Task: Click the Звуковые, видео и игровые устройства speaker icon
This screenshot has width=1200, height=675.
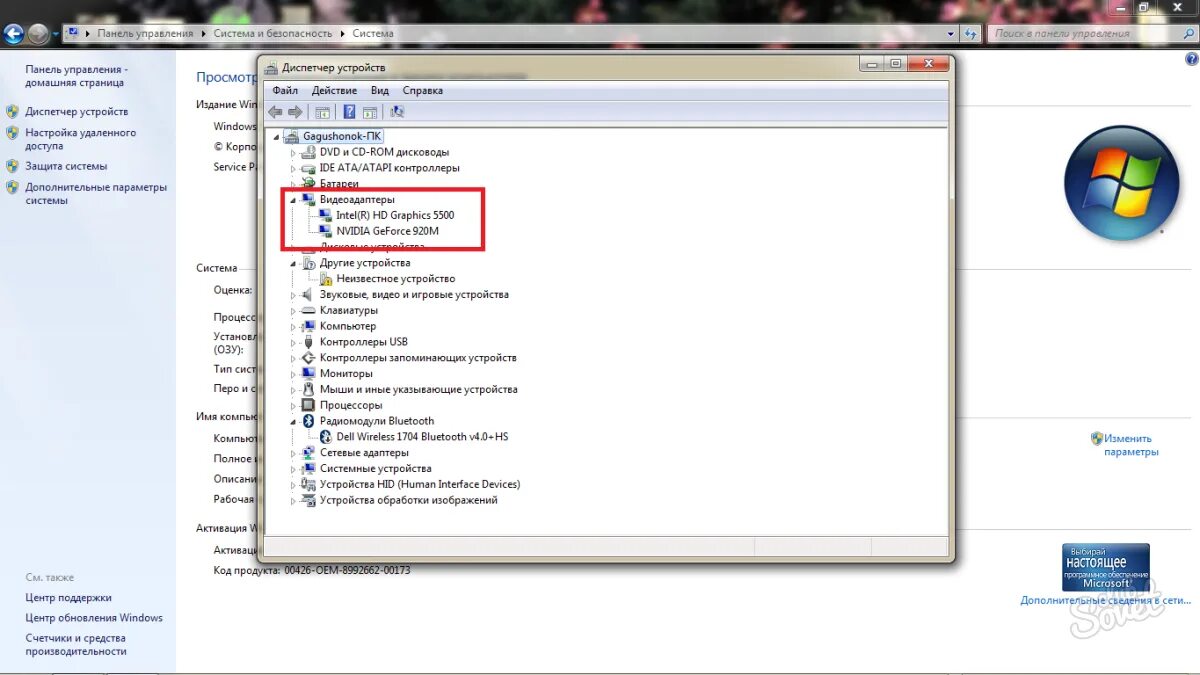Action: [x=308, y=295]
